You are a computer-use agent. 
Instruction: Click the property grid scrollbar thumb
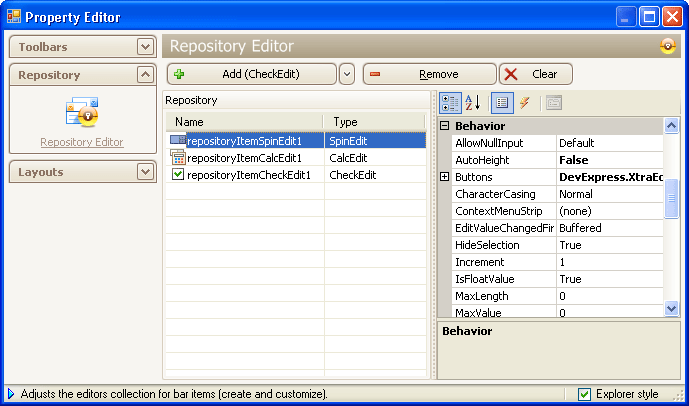pos(671,198)
